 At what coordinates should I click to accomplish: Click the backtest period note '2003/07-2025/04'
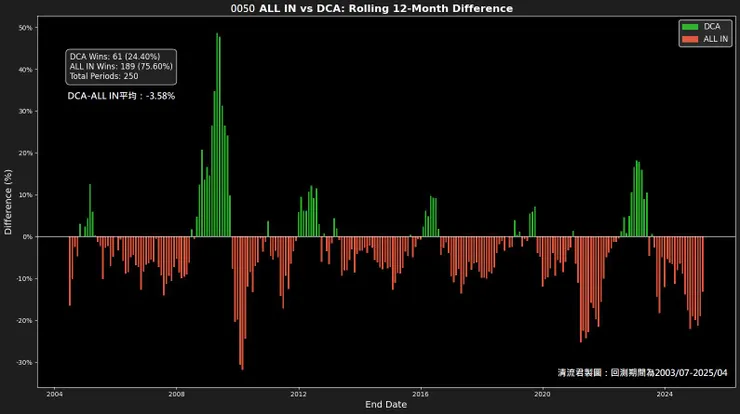691,373
